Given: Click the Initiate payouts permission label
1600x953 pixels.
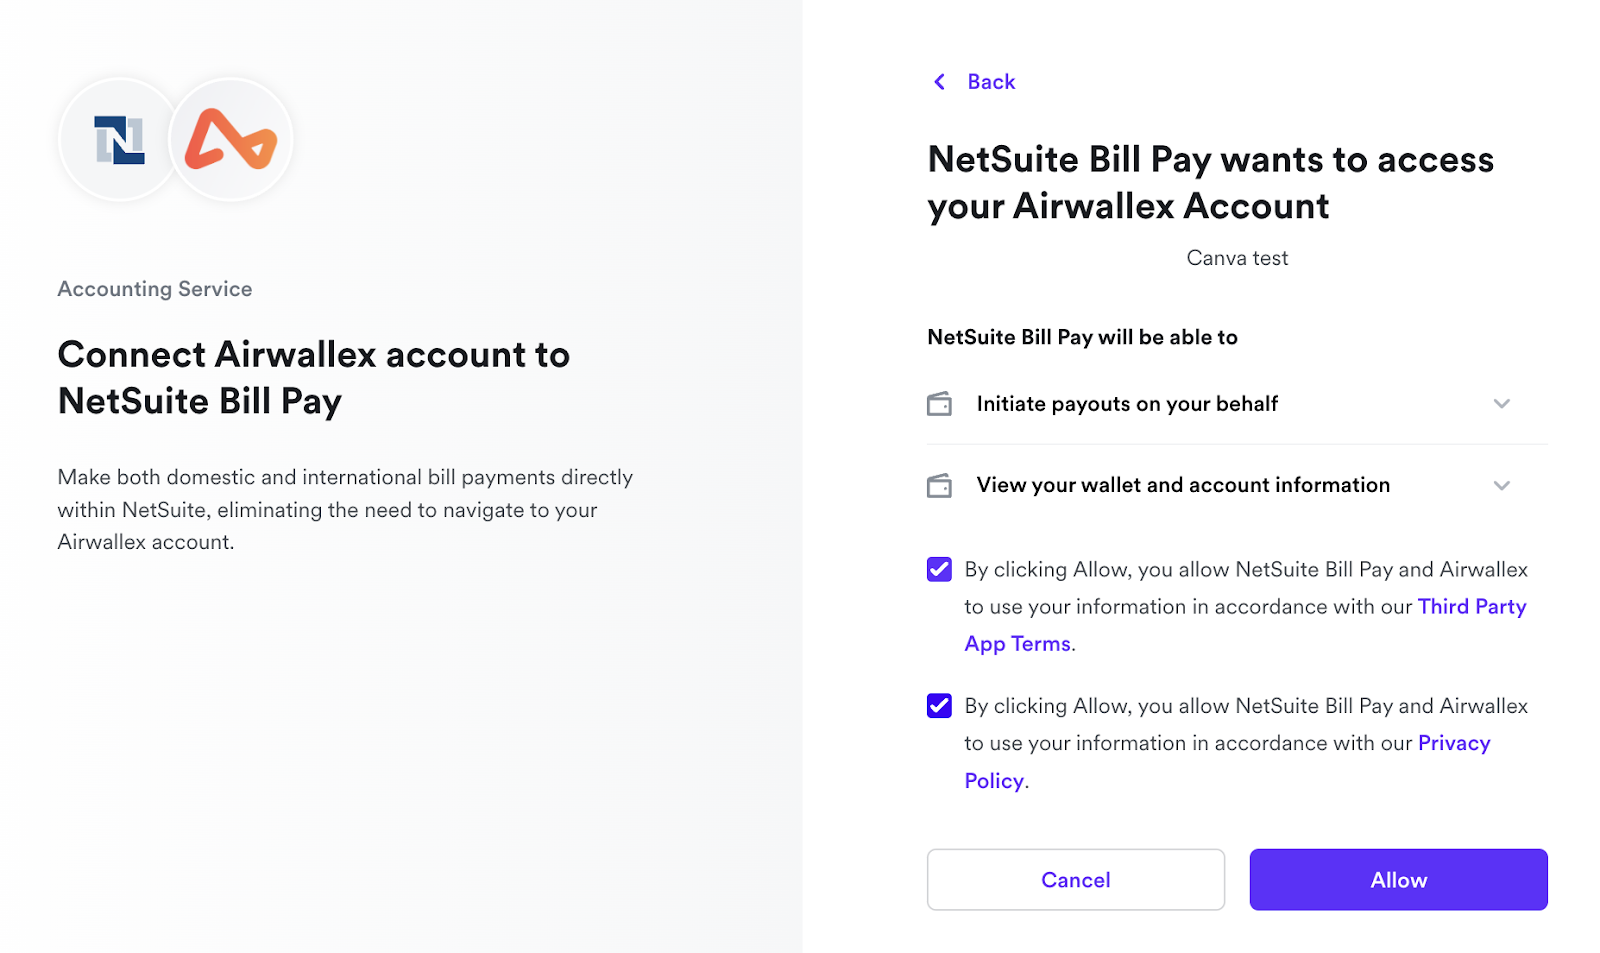Looking at the screenshot, I should point(1127,404).
